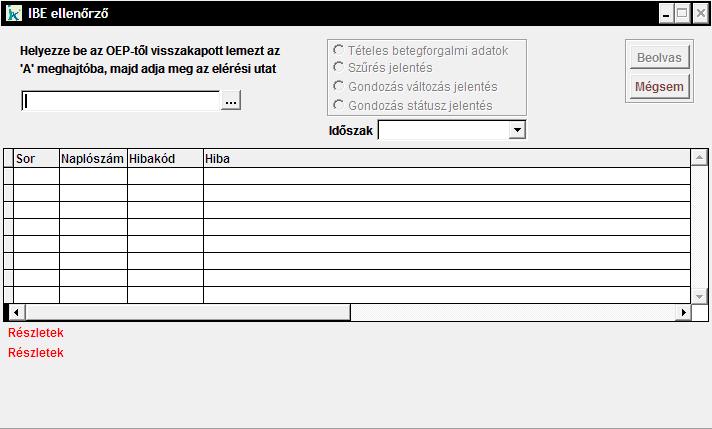The image size is (712, 429).
Task: Select 'Tételes betegforgalmi adatok' radio option
Action: tap(339, 50)
